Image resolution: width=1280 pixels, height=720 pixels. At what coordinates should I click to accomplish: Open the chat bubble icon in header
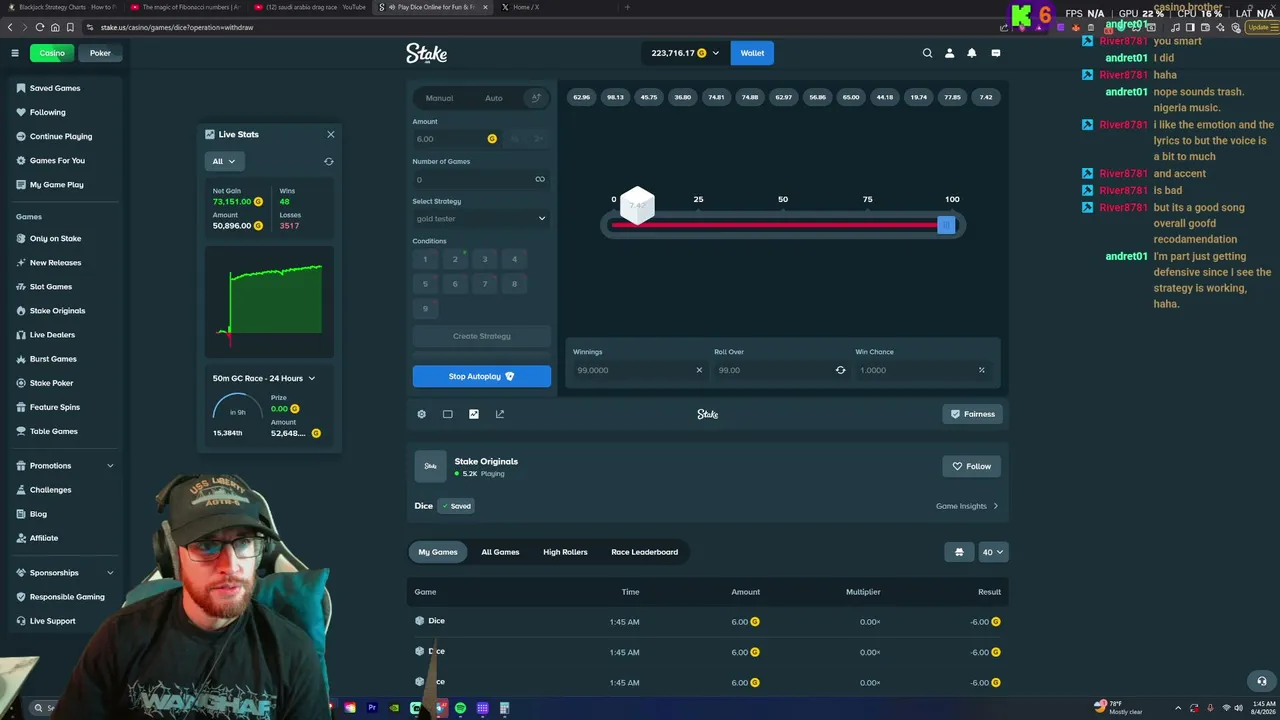[995, 53]
